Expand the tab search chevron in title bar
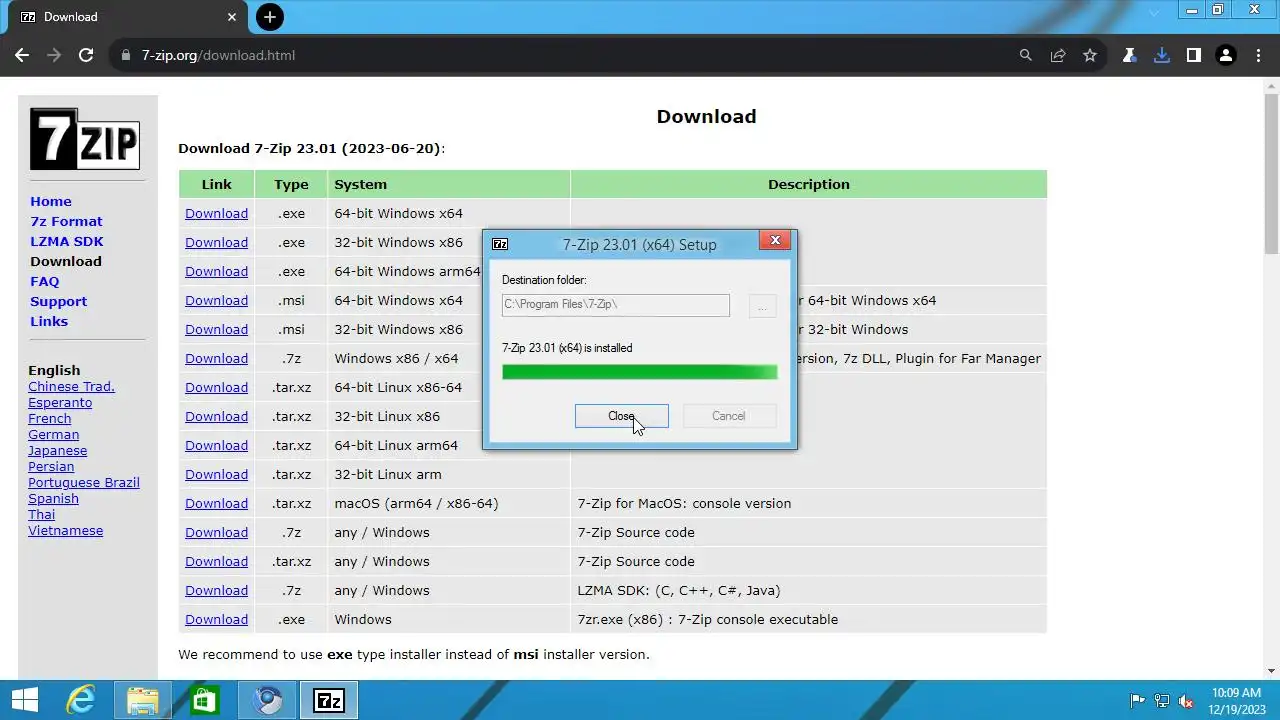This screenshot has height=720, width=1280. [x=1155, y=12]
